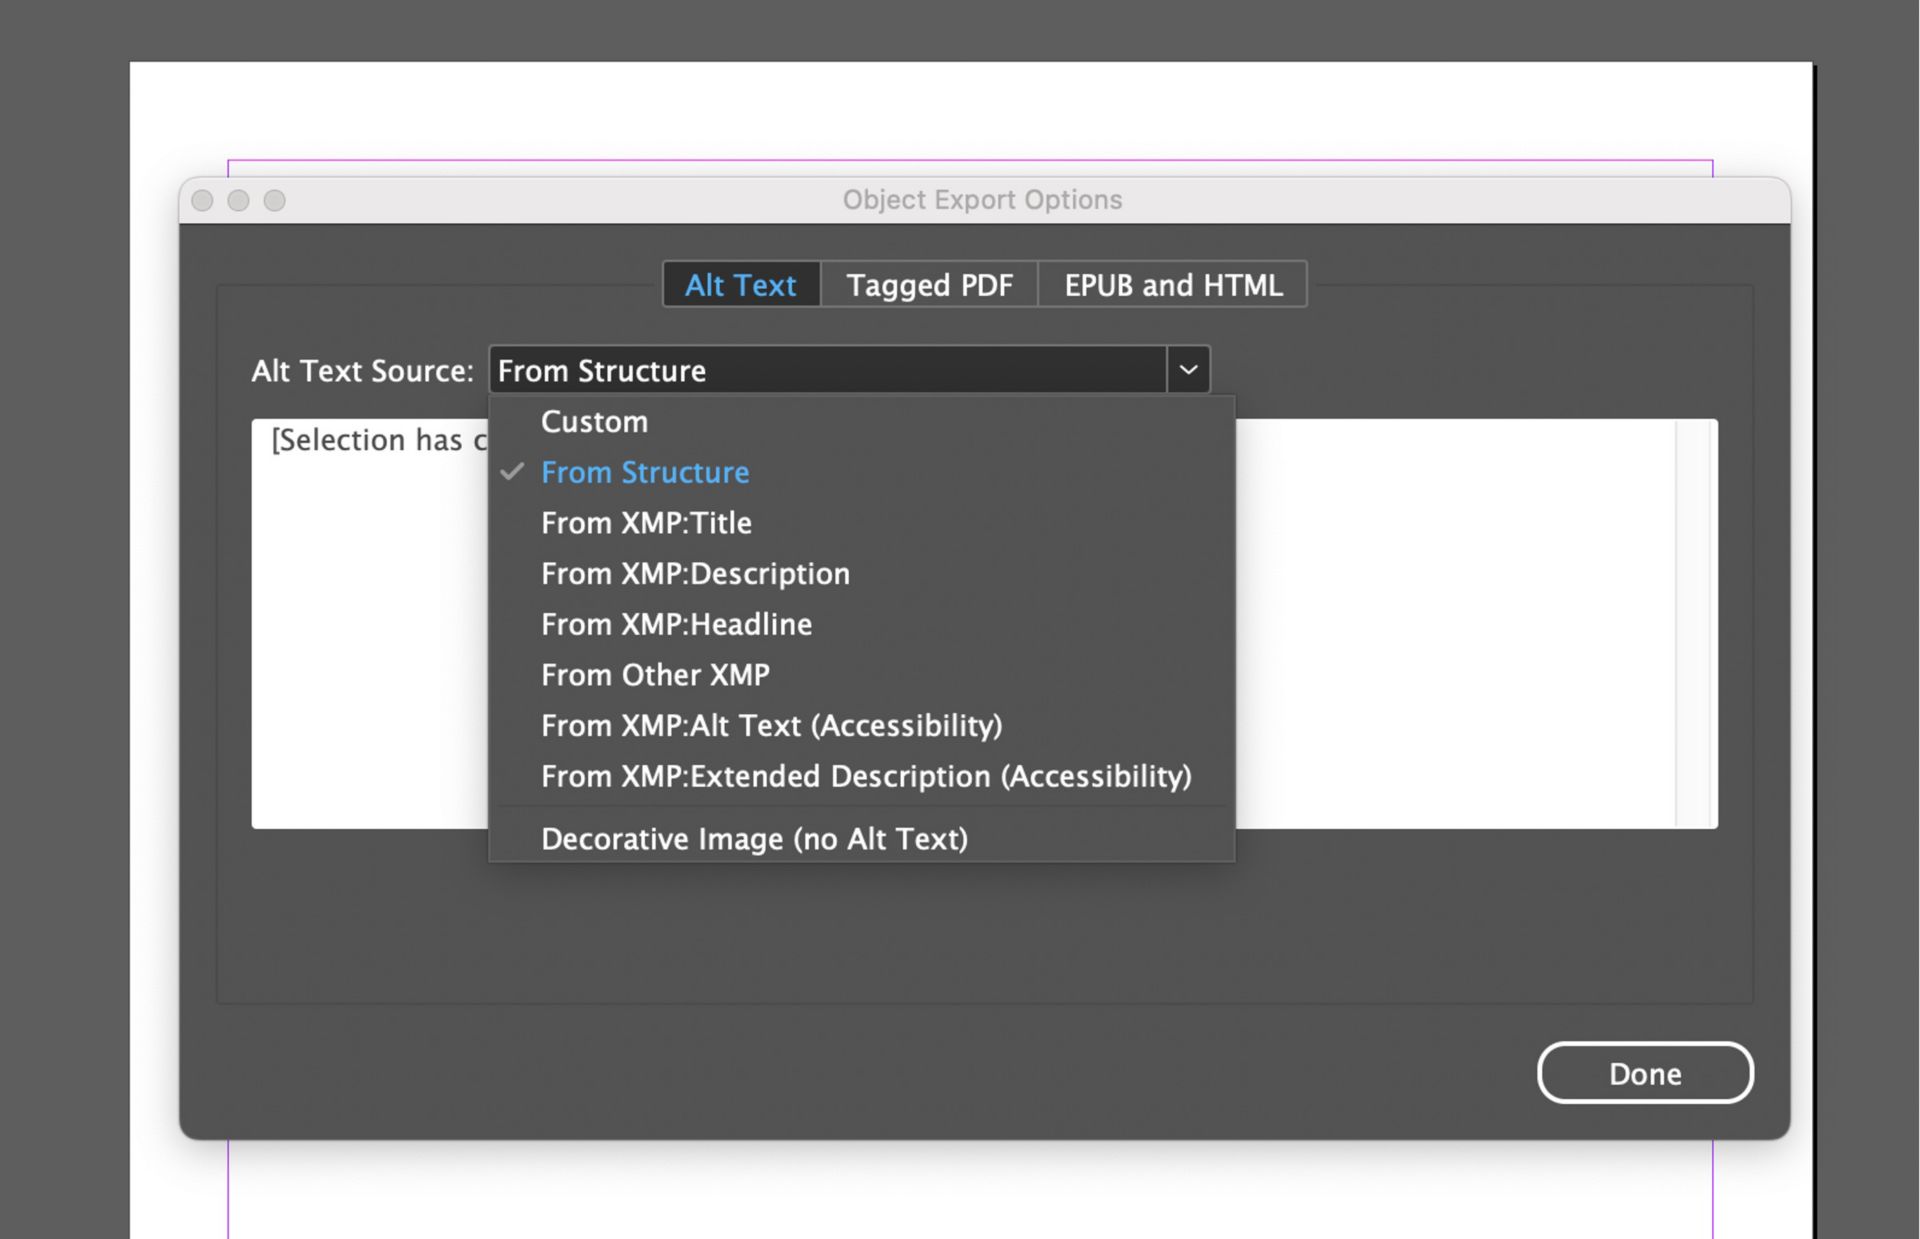Click the checkmark beside From Structure
This screenshot has width=1920, height=1239.
(x=513, y=472)
